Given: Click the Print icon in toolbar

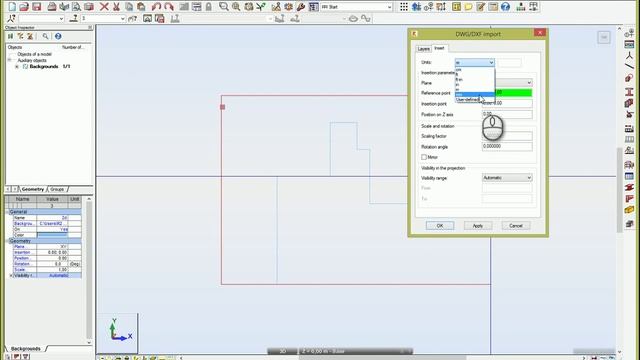Looking at the screenshot, I should pos(52,7).
